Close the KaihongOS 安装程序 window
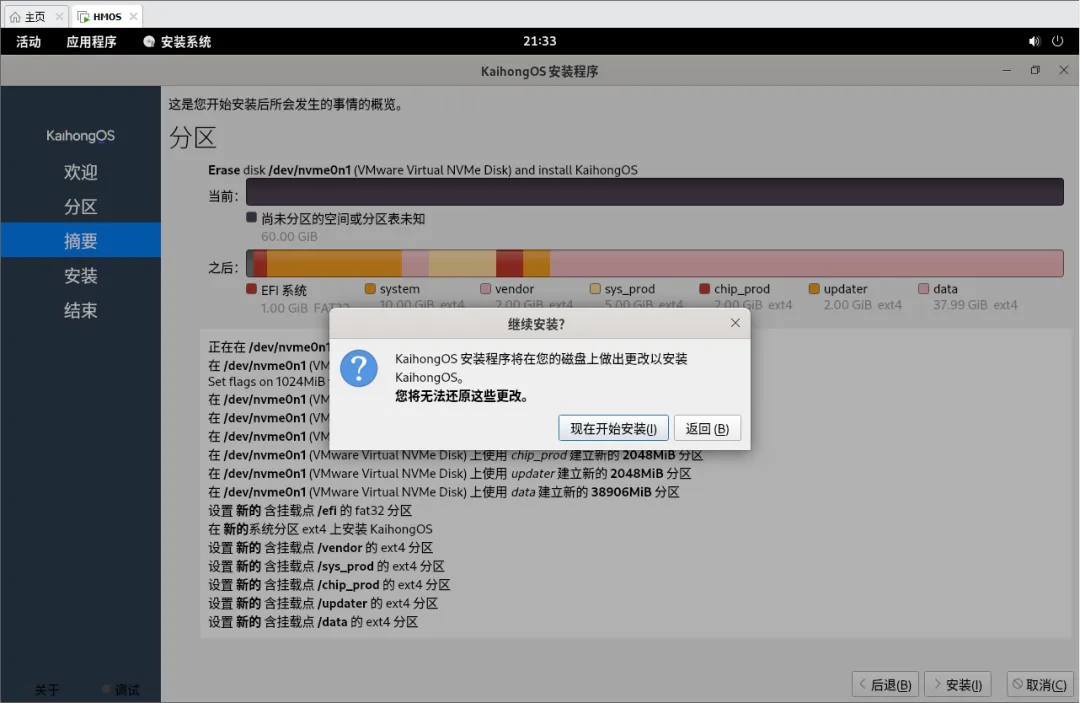This screenshot has width=1080, height=703. coord(1063,70)
